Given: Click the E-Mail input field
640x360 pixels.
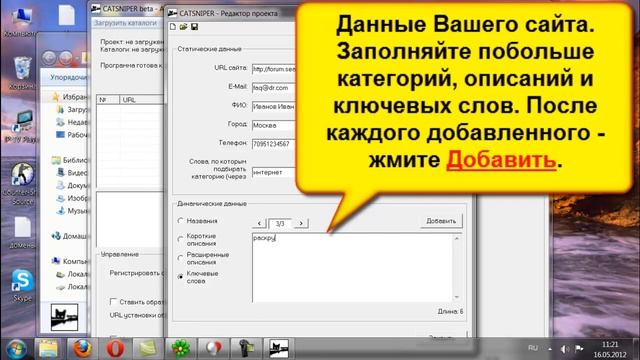Looking at the screenshot, I should [273, 88].
